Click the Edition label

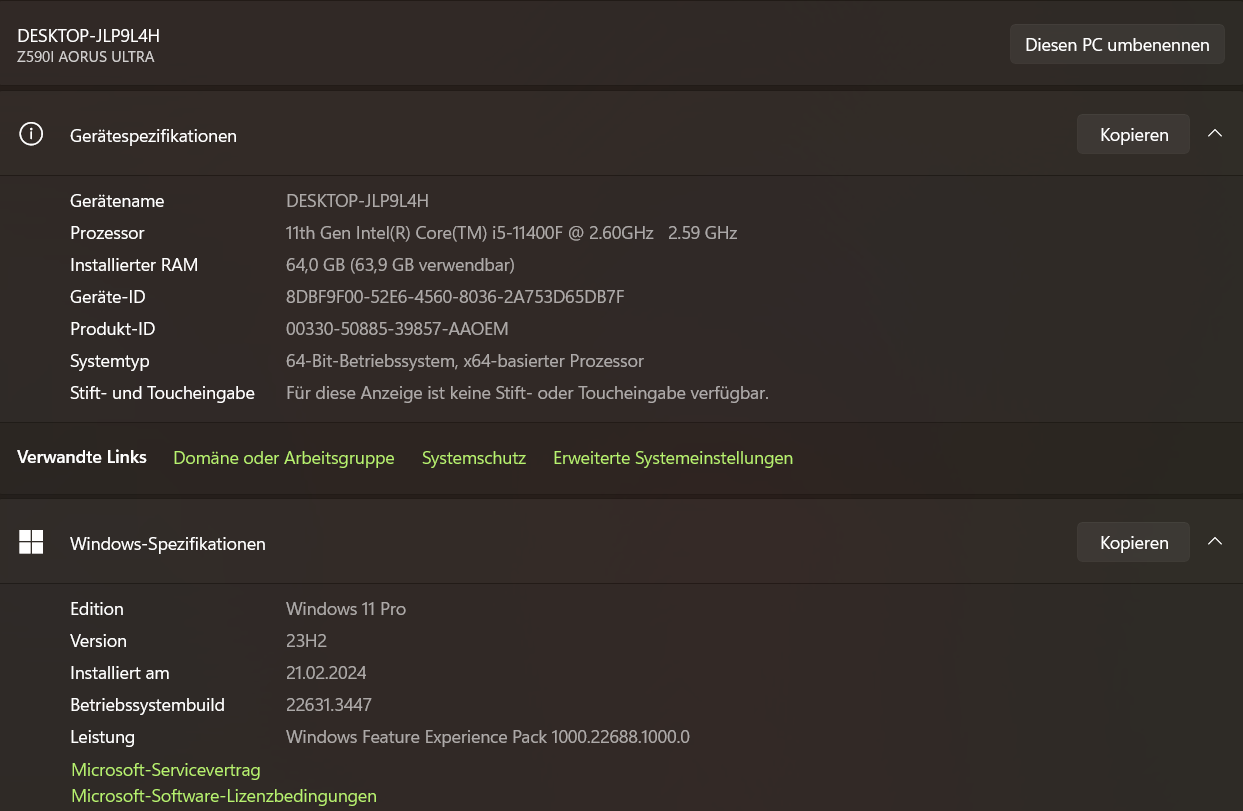pos(97,609)
